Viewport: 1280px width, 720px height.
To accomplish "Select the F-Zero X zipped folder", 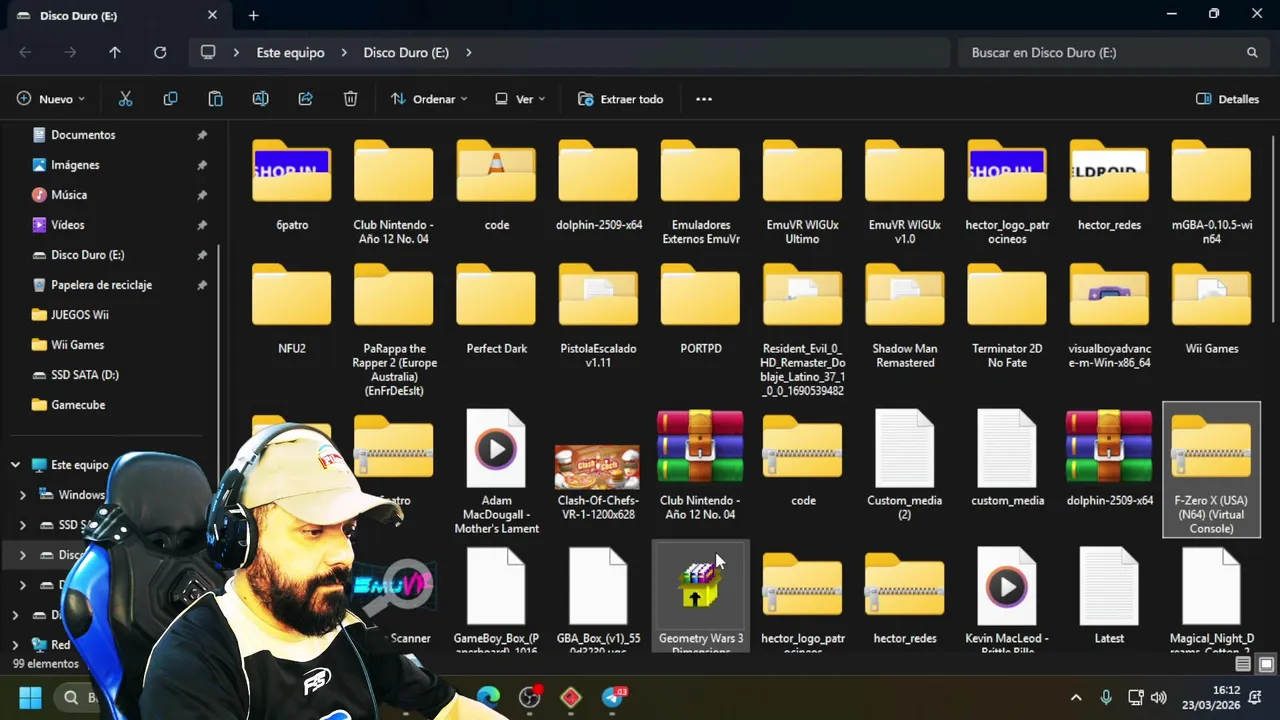I will 1211,470.
